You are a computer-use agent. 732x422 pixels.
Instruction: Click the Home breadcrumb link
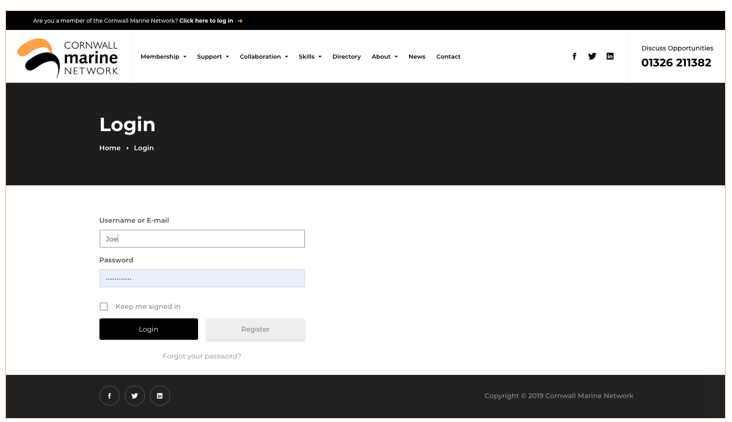(x=110, y=148)
